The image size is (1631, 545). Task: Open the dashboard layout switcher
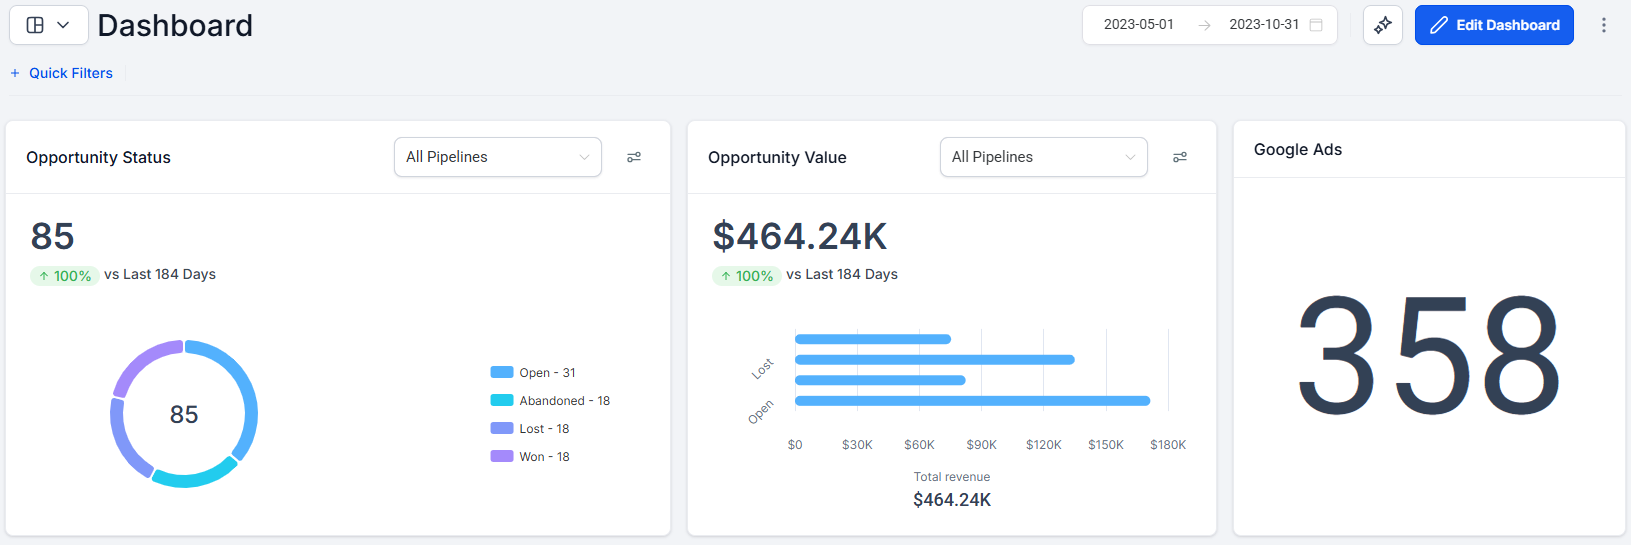[49, 25]
